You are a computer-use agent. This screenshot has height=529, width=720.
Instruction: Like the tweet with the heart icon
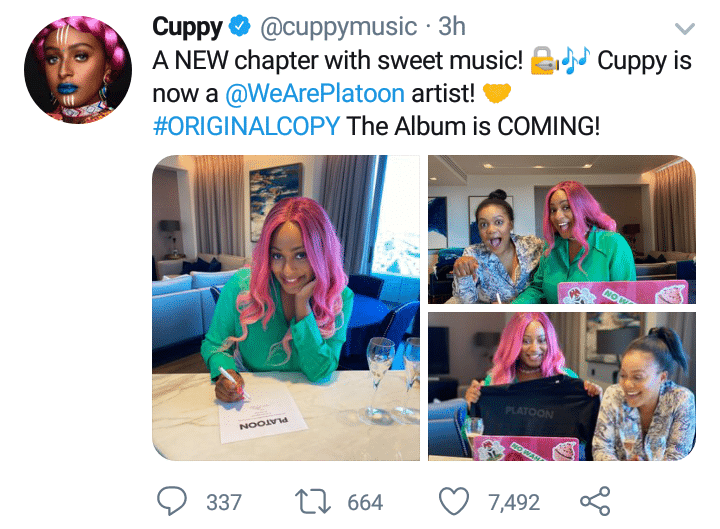(454, 501)
